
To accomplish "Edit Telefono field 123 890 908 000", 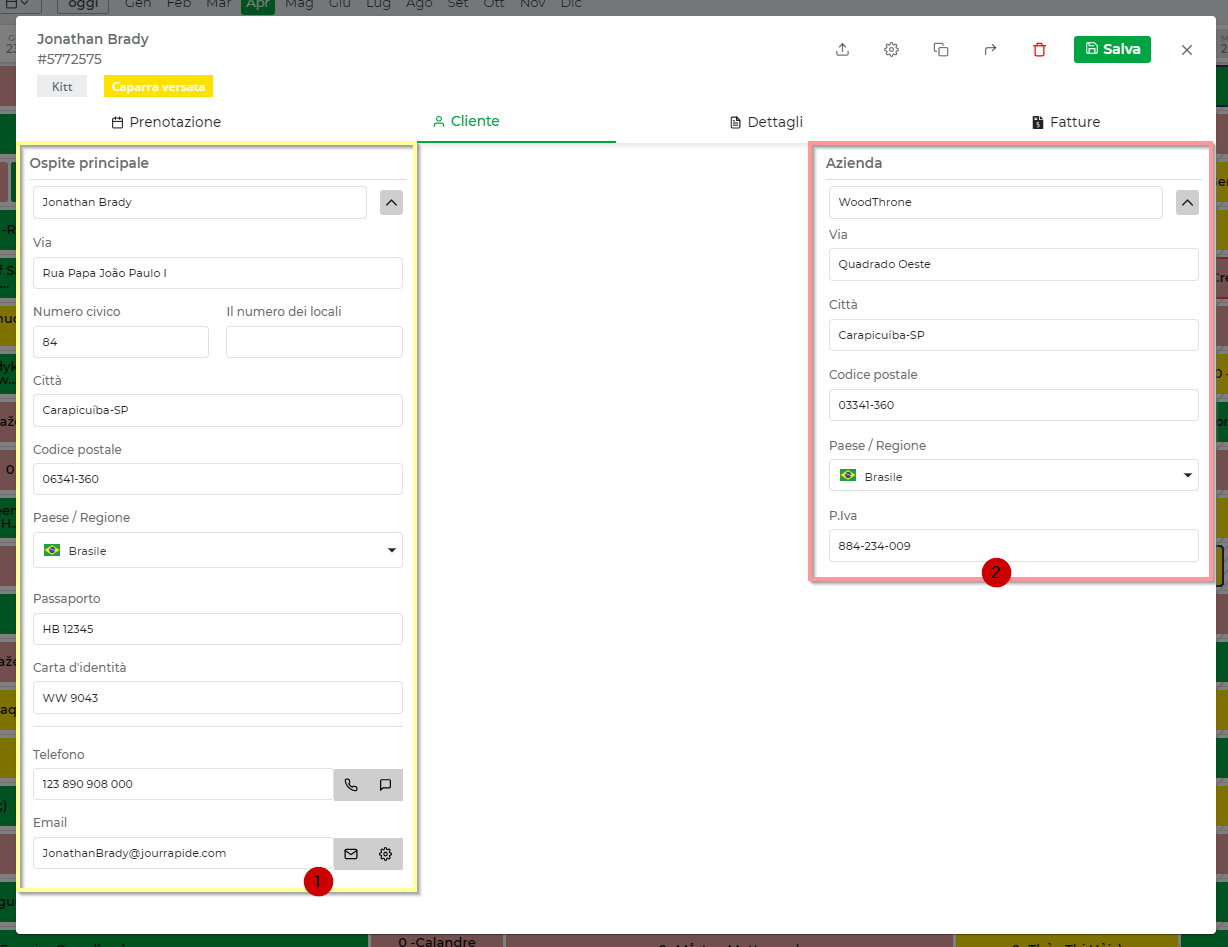I will 183,785.
